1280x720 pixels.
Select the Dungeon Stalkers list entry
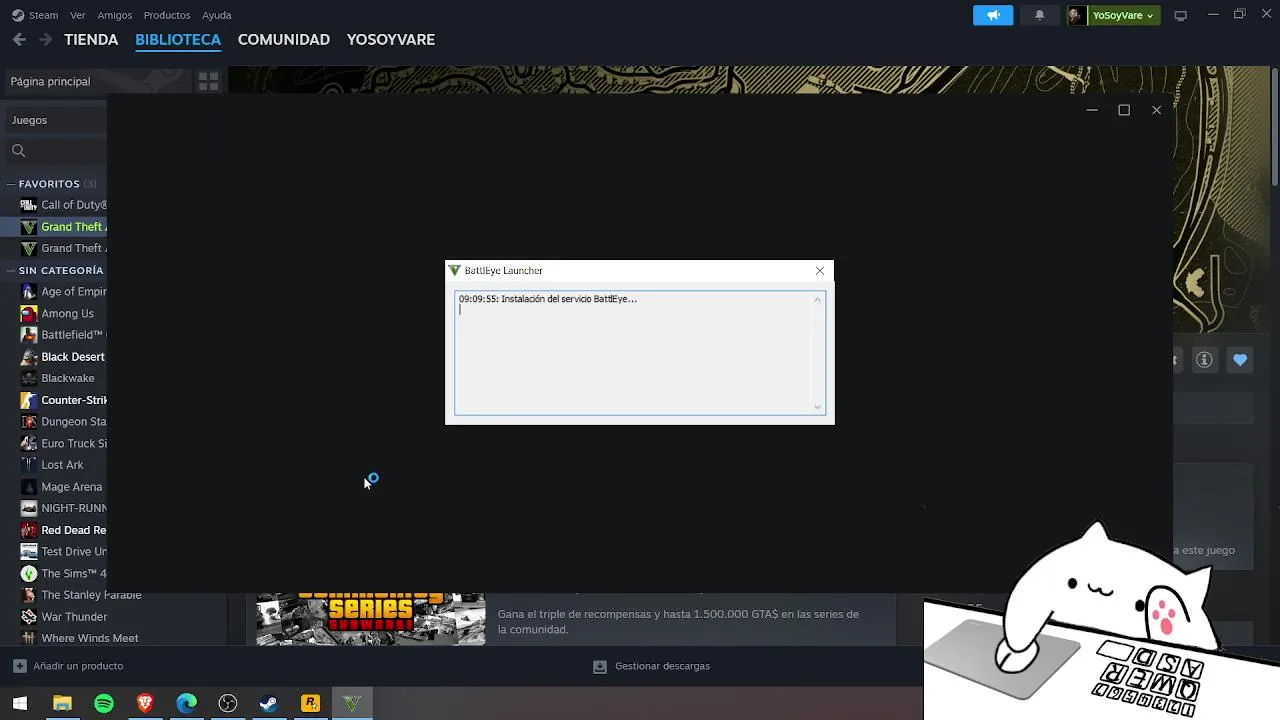click(74, 422)
